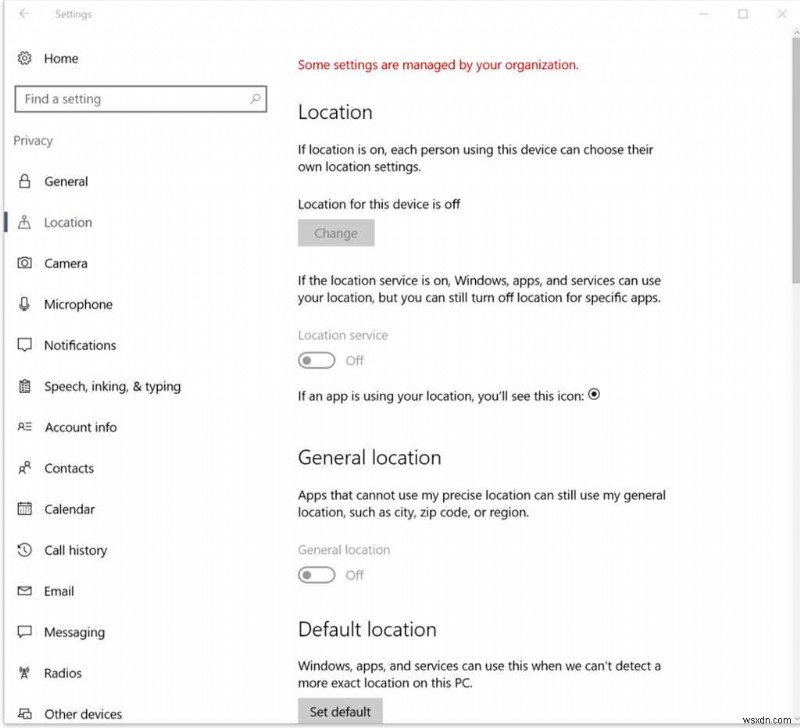Open the Call history privacy icon
This screenshot has width=800, height=728.
click(x=23, y=550)
